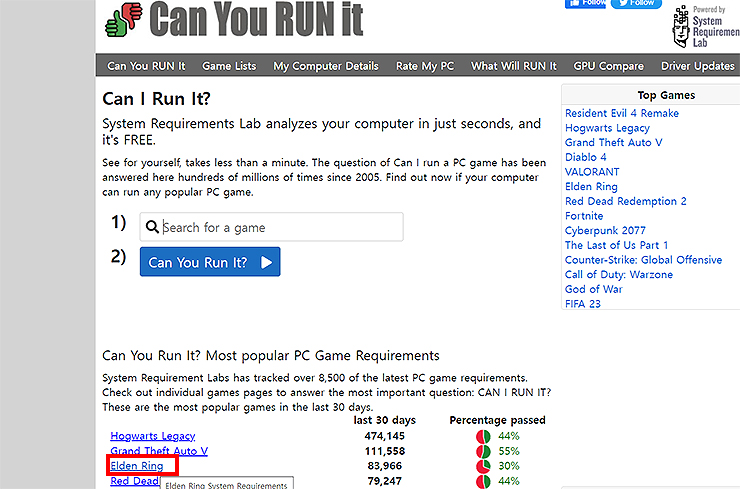Click the 'Top Games' panel heading

coord(666,95)
